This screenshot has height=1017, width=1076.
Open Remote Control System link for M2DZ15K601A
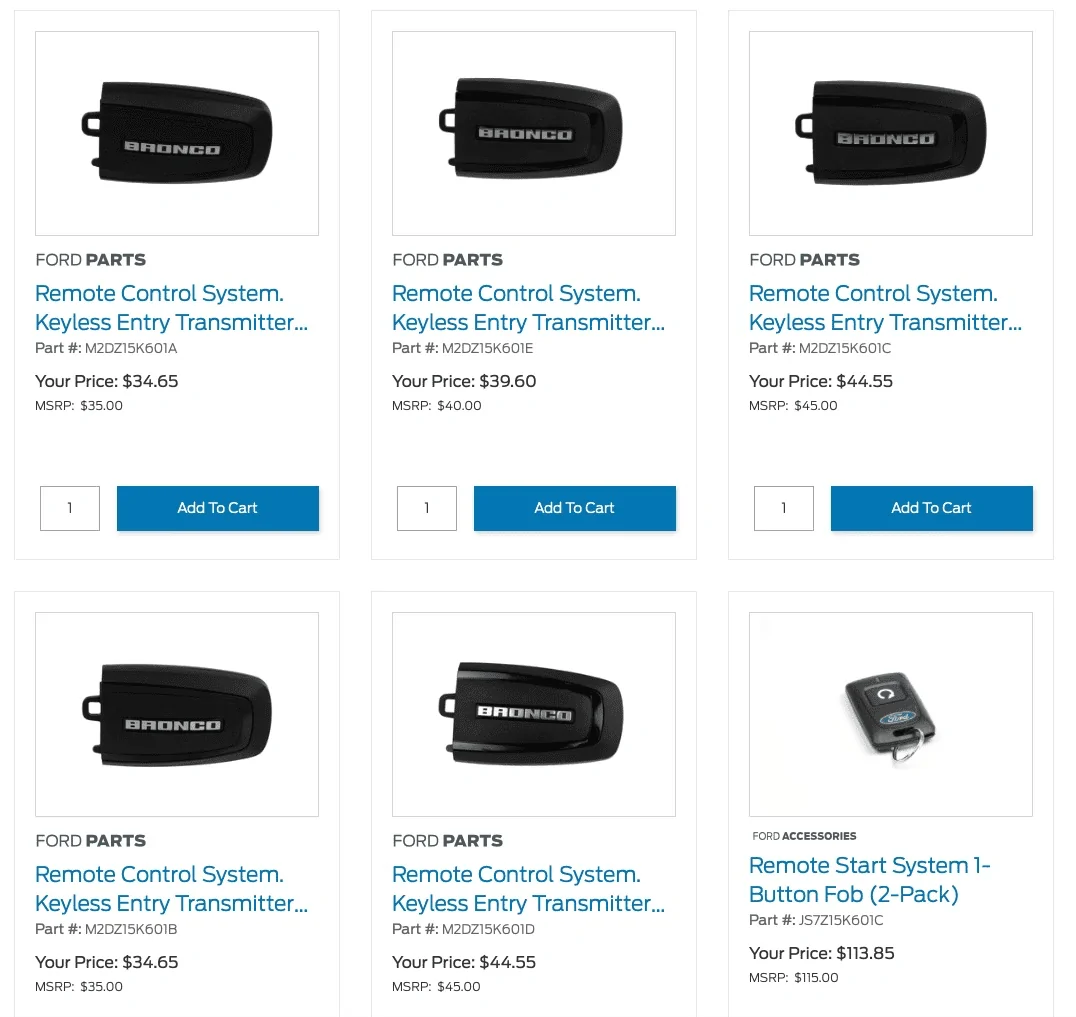tap(172, 308)
